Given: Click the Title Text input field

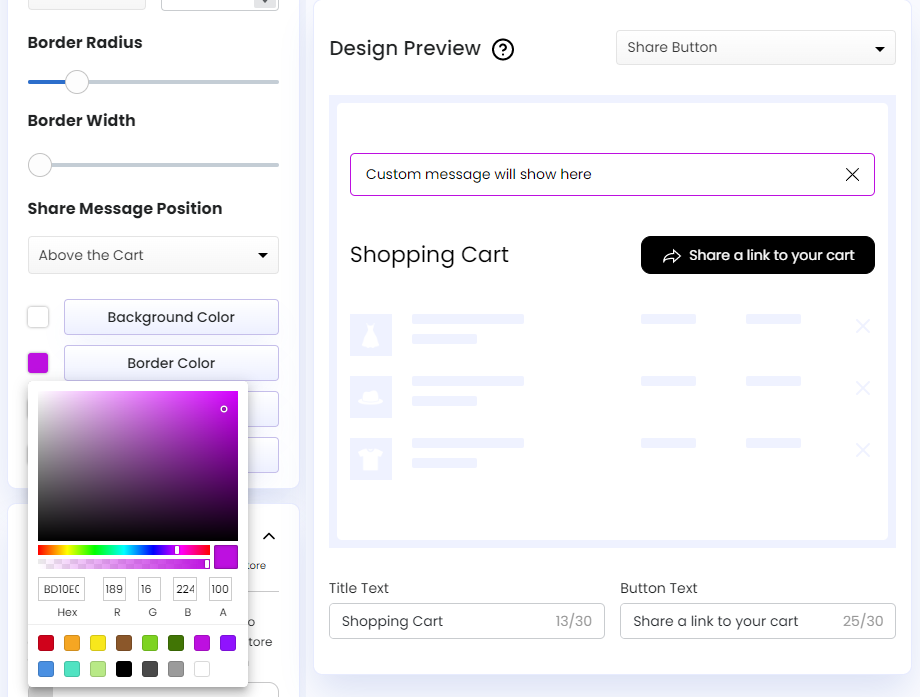Looking at the screenshot, I should coord(466,621).
